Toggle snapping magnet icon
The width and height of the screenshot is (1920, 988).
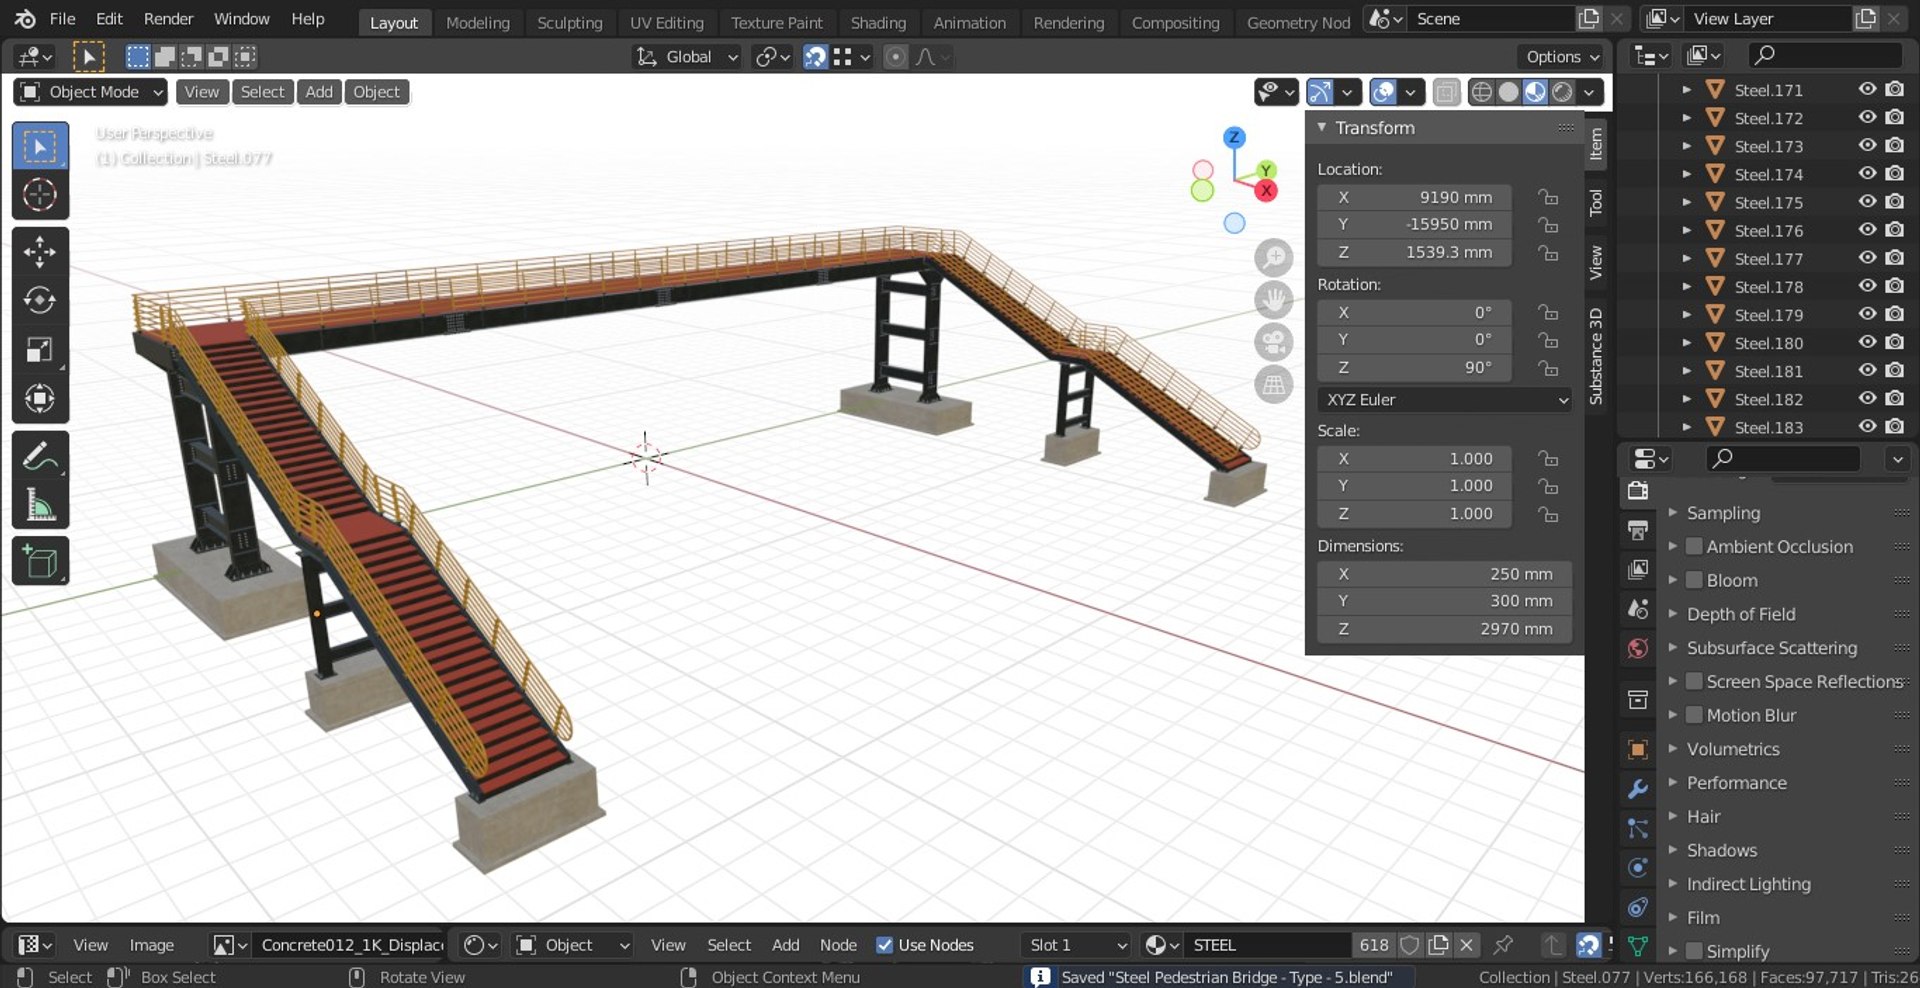[x=816, y=57]
